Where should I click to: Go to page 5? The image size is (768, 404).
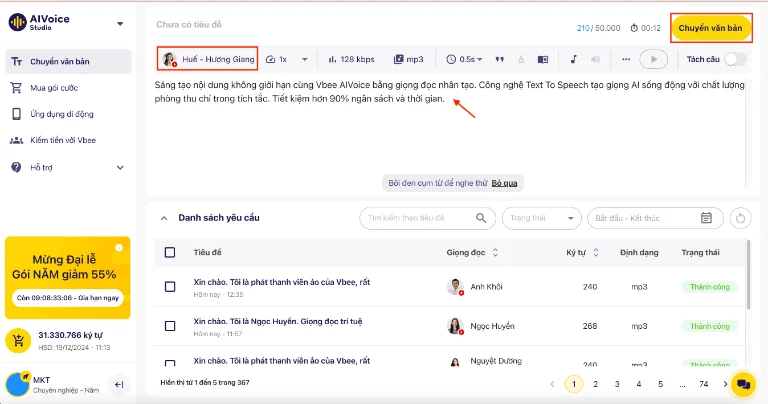pos(660,384)
